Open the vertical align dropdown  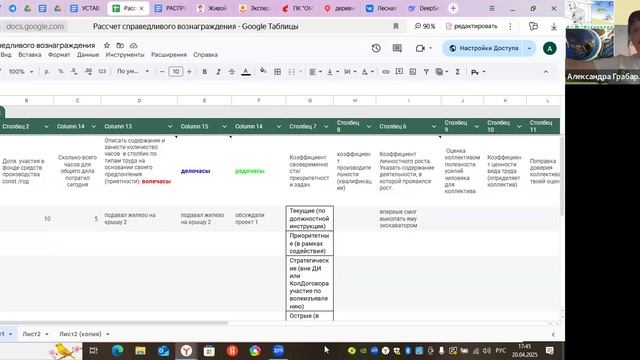click(x=333, y=72)
